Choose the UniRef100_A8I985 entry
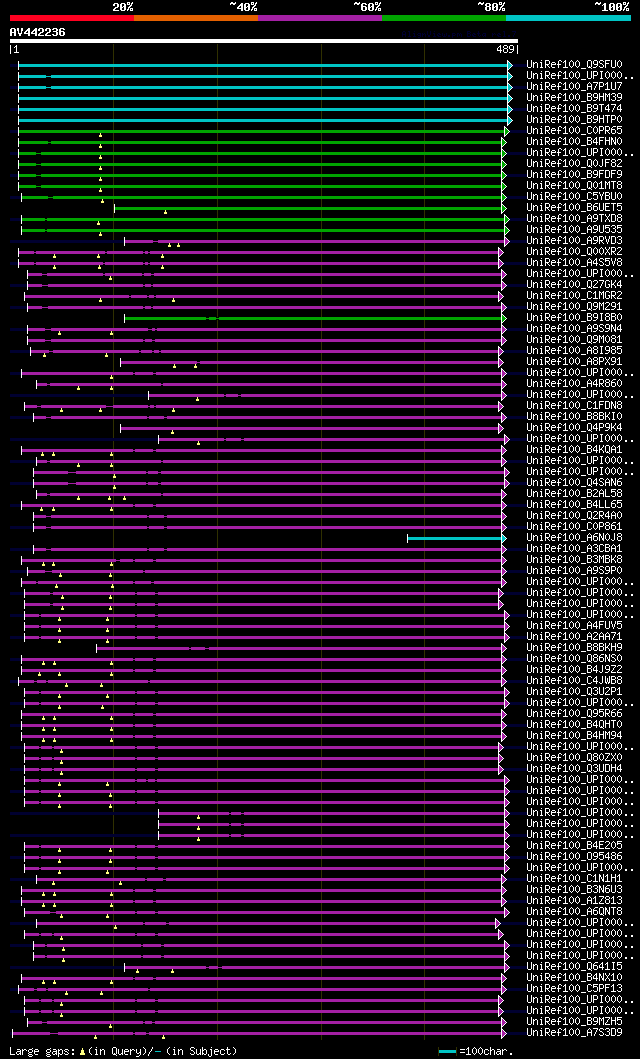Image resolution: width=640 pixels, height=1059 pixels. (x=575, y=351)
